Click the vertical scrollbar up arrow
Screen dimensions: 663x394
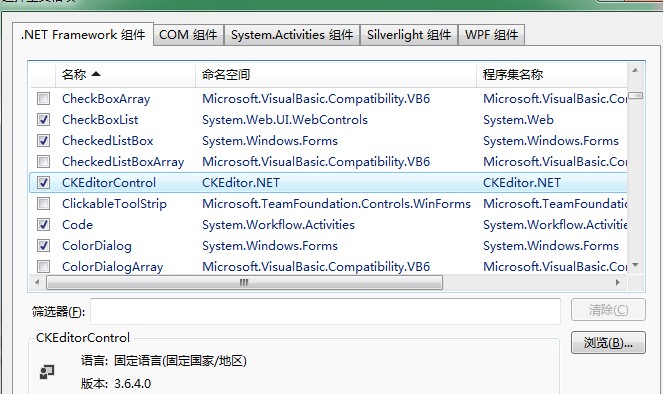635,70
